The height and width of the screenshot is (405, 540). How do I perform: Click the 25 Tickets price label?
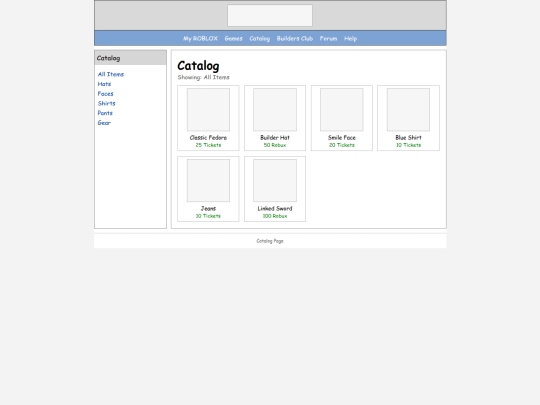click(x=208, y=145)
